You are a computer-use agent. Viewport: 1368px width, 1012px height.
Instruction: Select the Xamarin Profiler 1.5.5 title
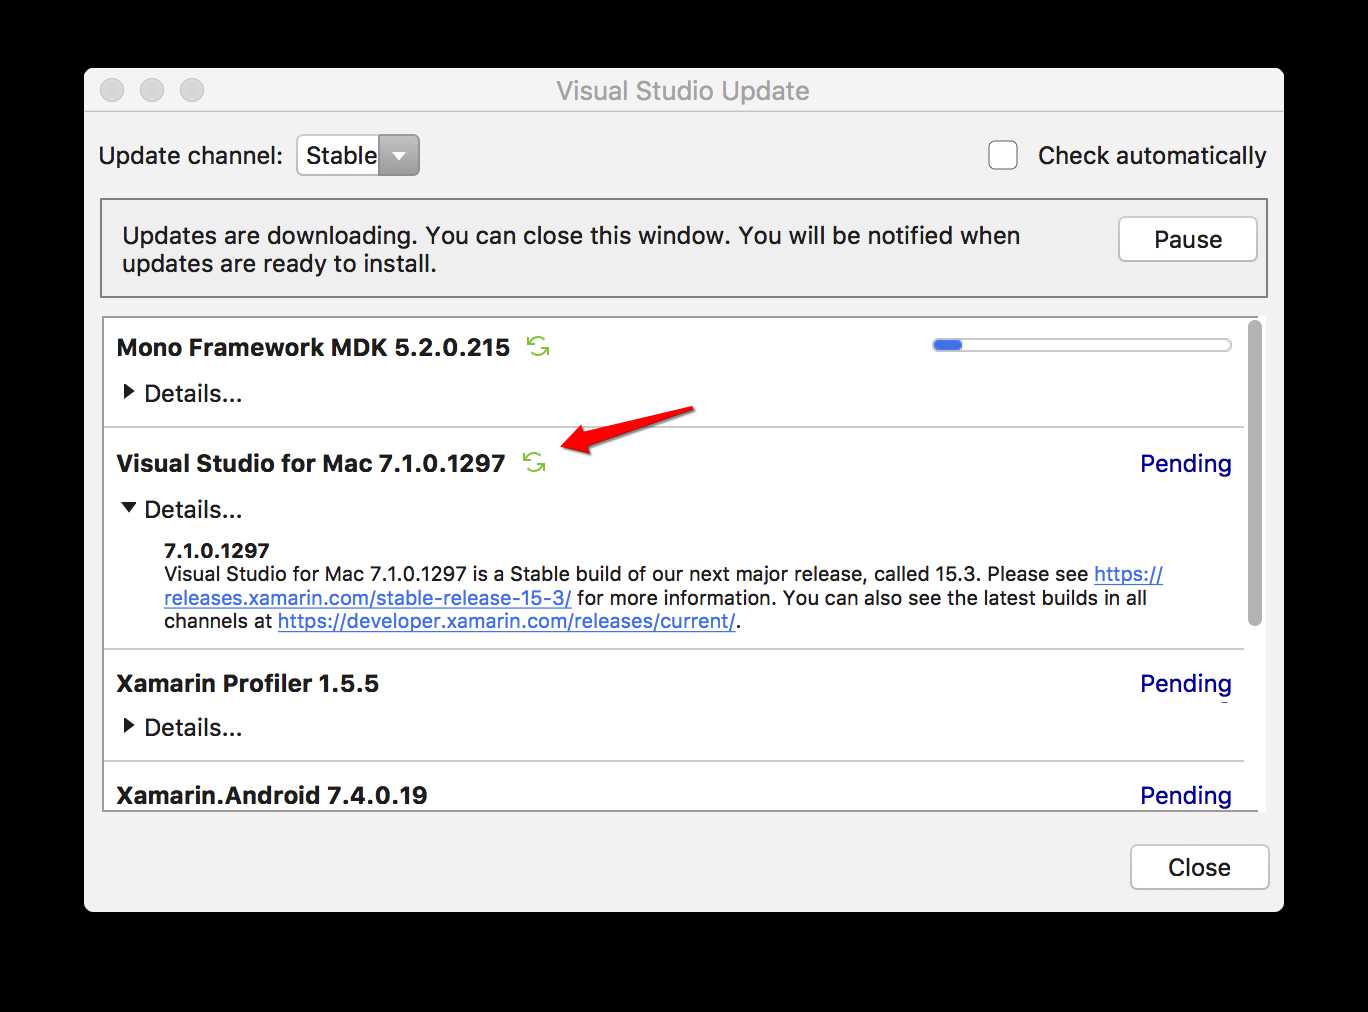pos(248,683)
